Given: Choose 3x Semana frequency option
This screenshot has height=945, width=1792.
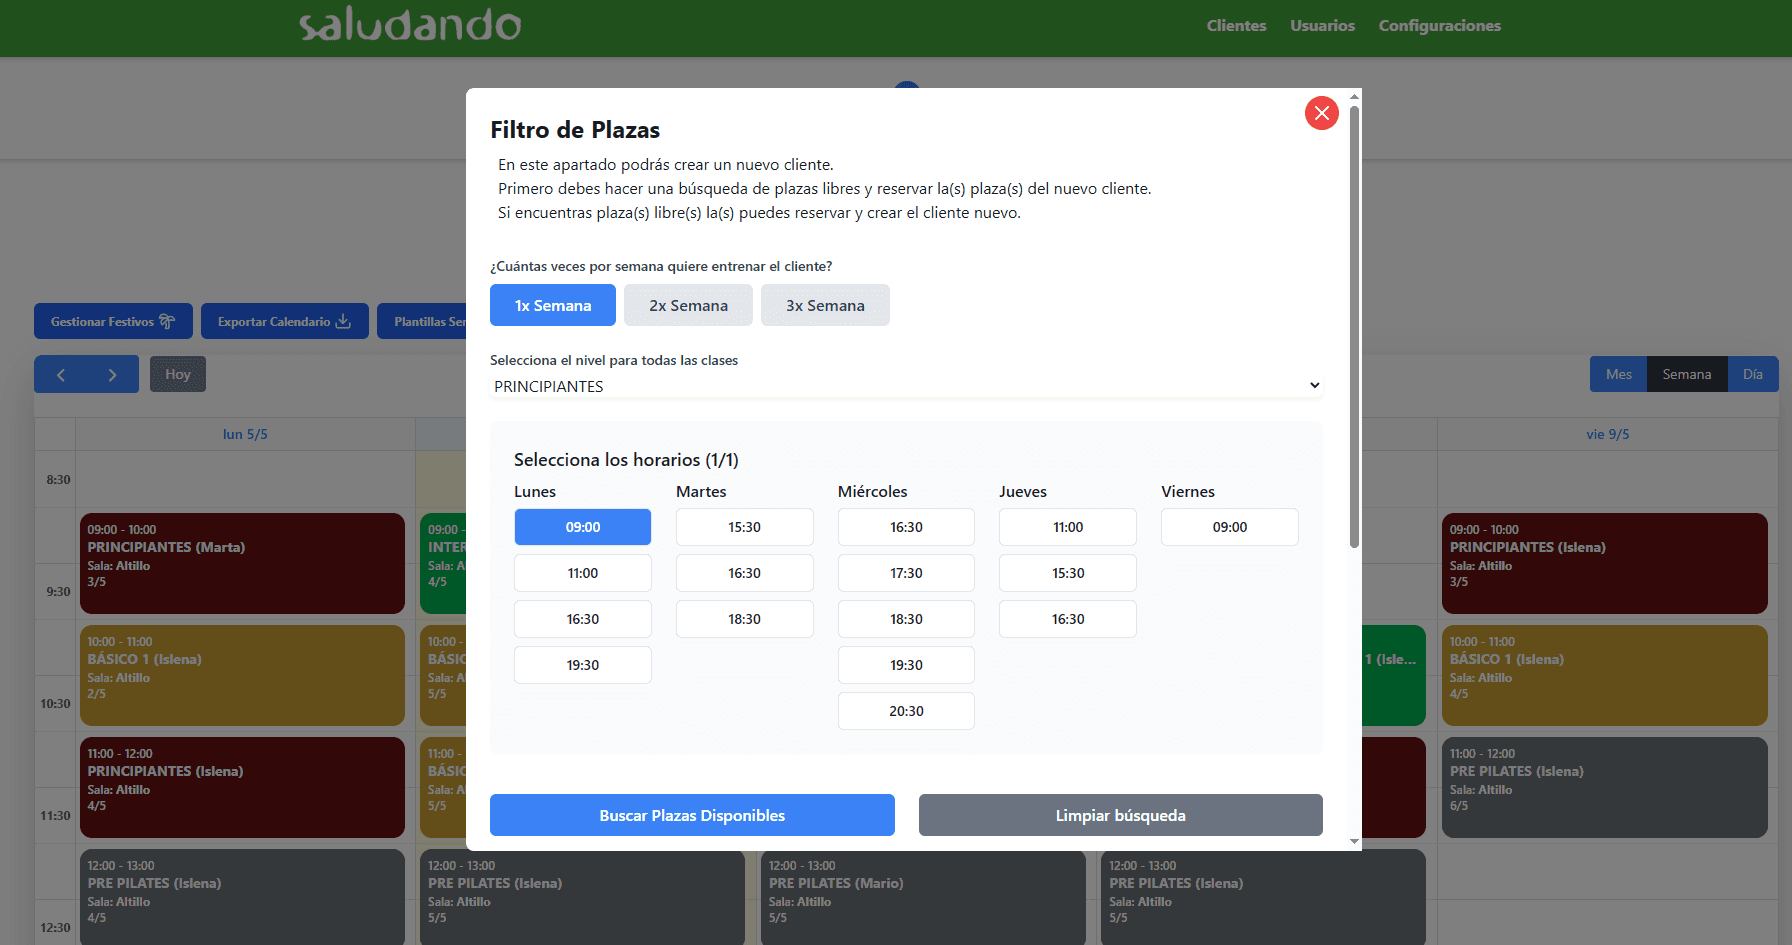Looking at the screenshot, I should (825, 306).
